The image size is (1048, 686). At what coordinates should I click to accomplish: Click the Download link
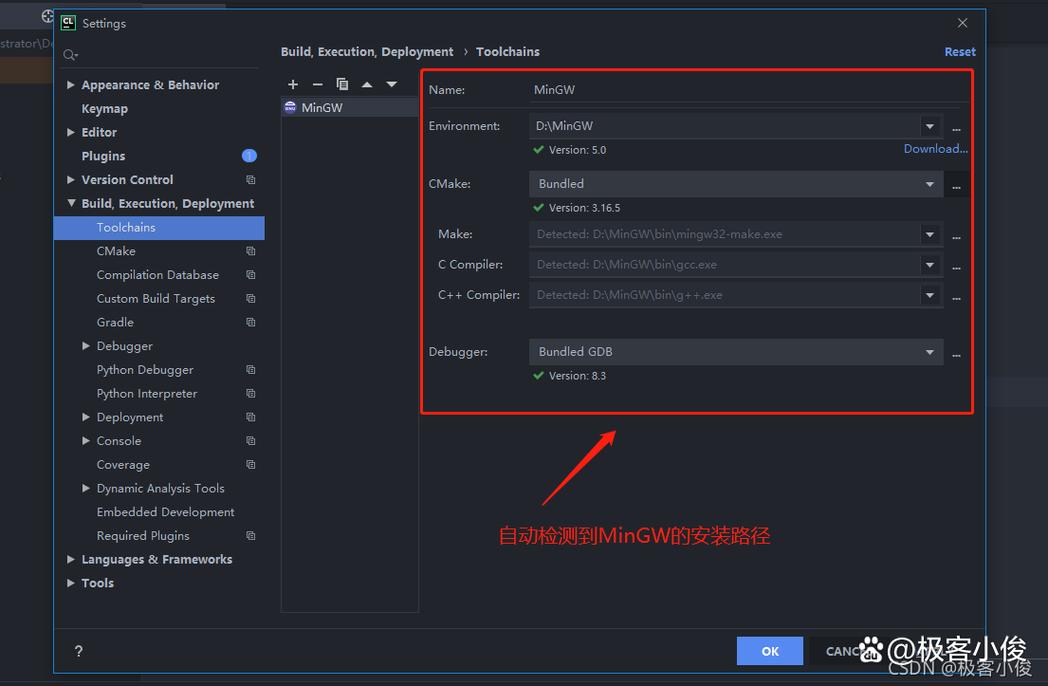point(935,149)
